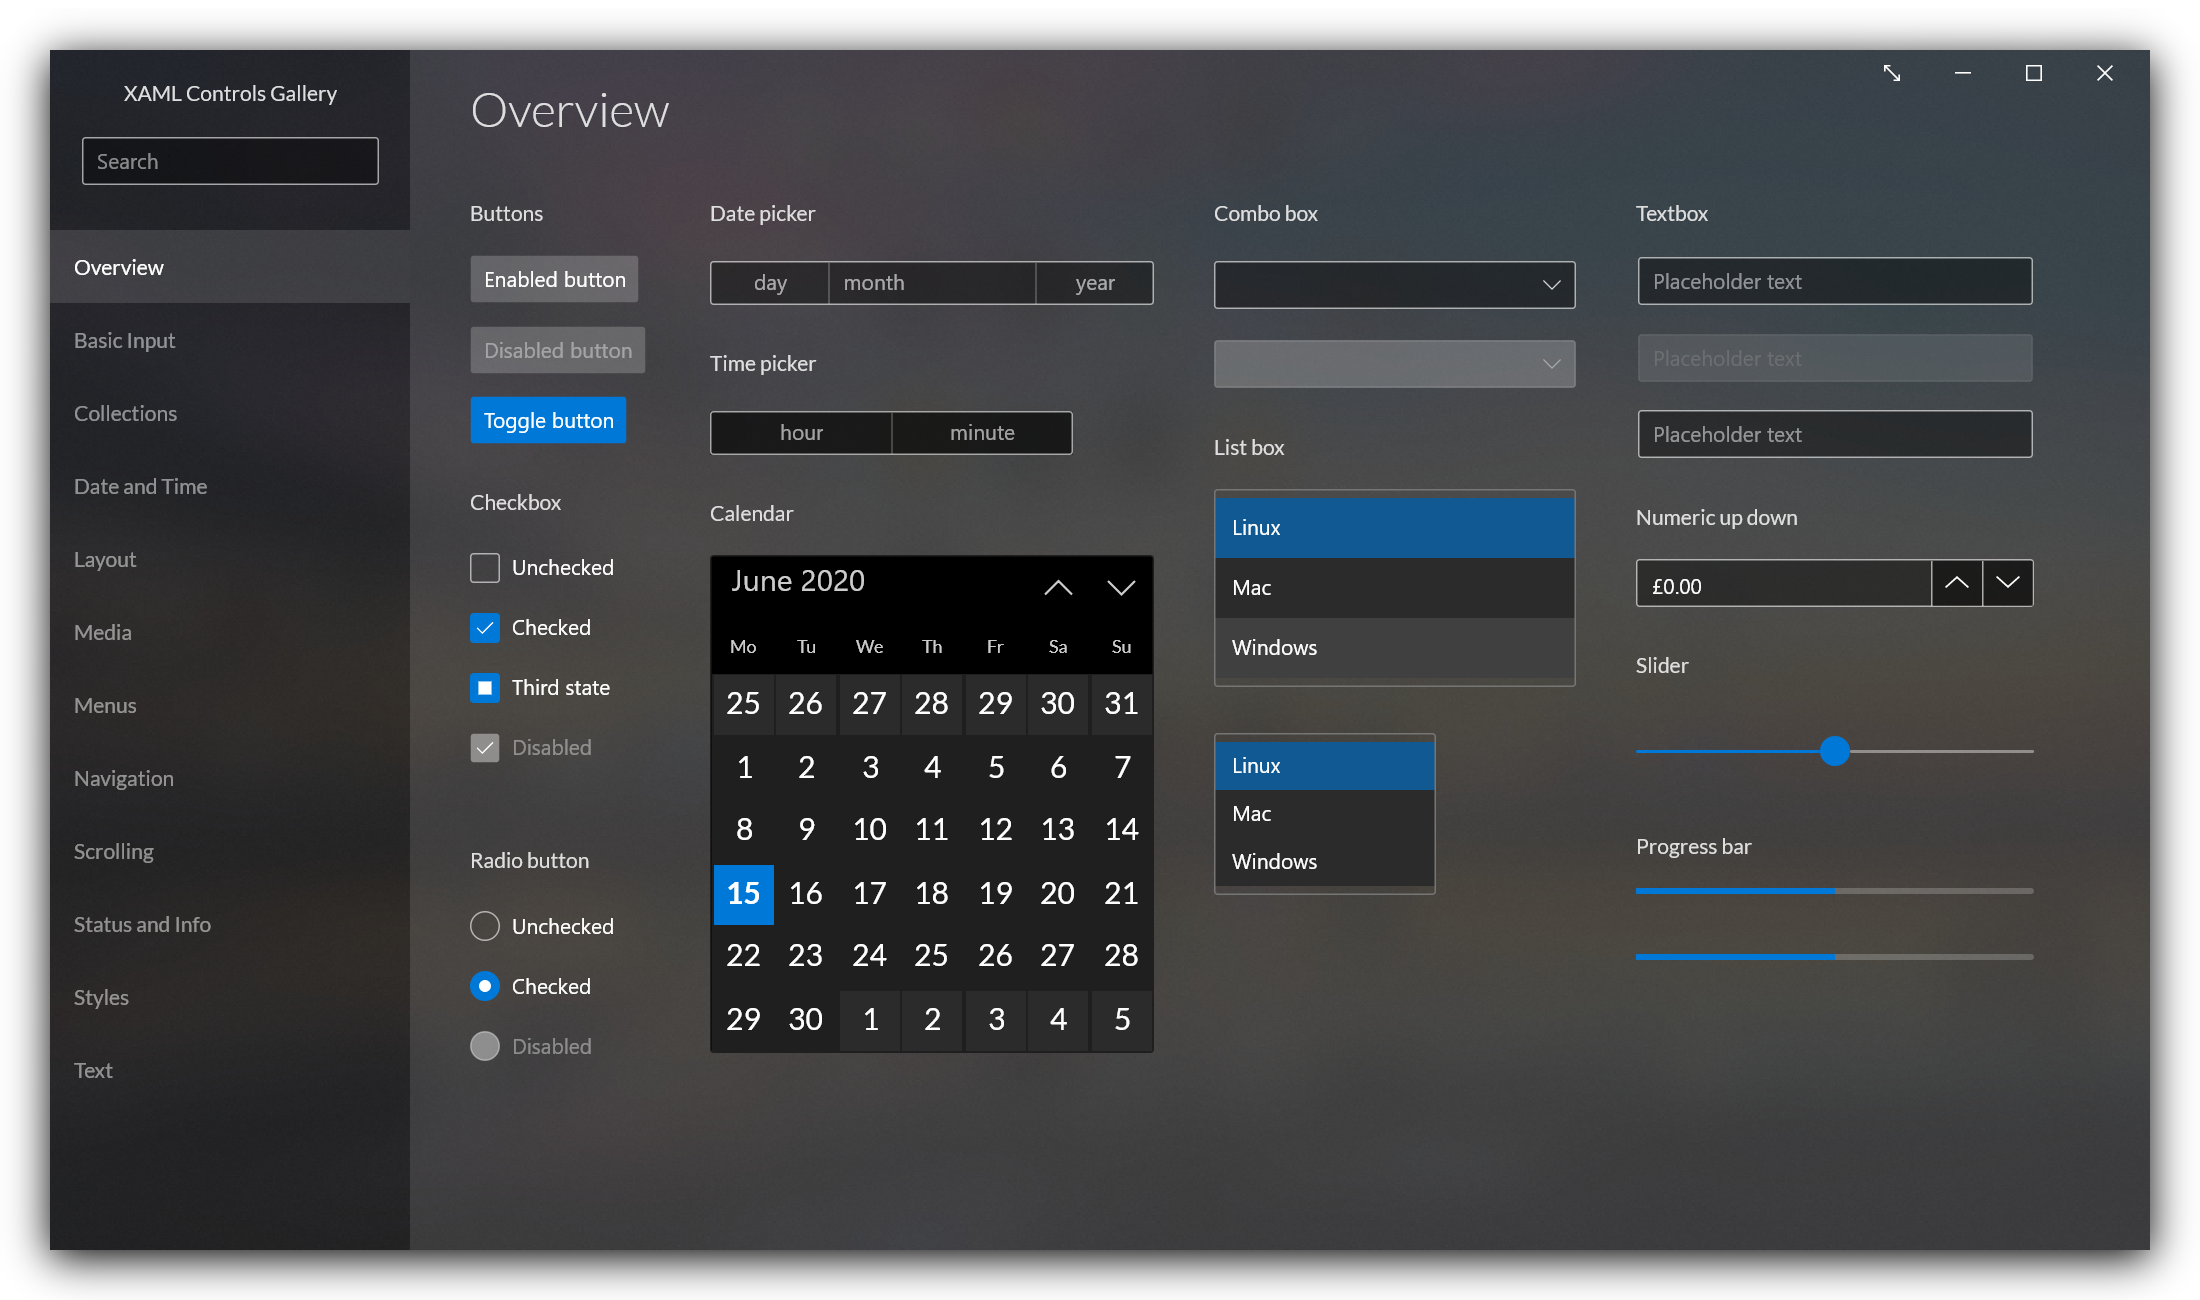Click the calendar back navigation chevron
Screen dimensions: 2200x1300
pyautogui.click(x=1058, y=587)
